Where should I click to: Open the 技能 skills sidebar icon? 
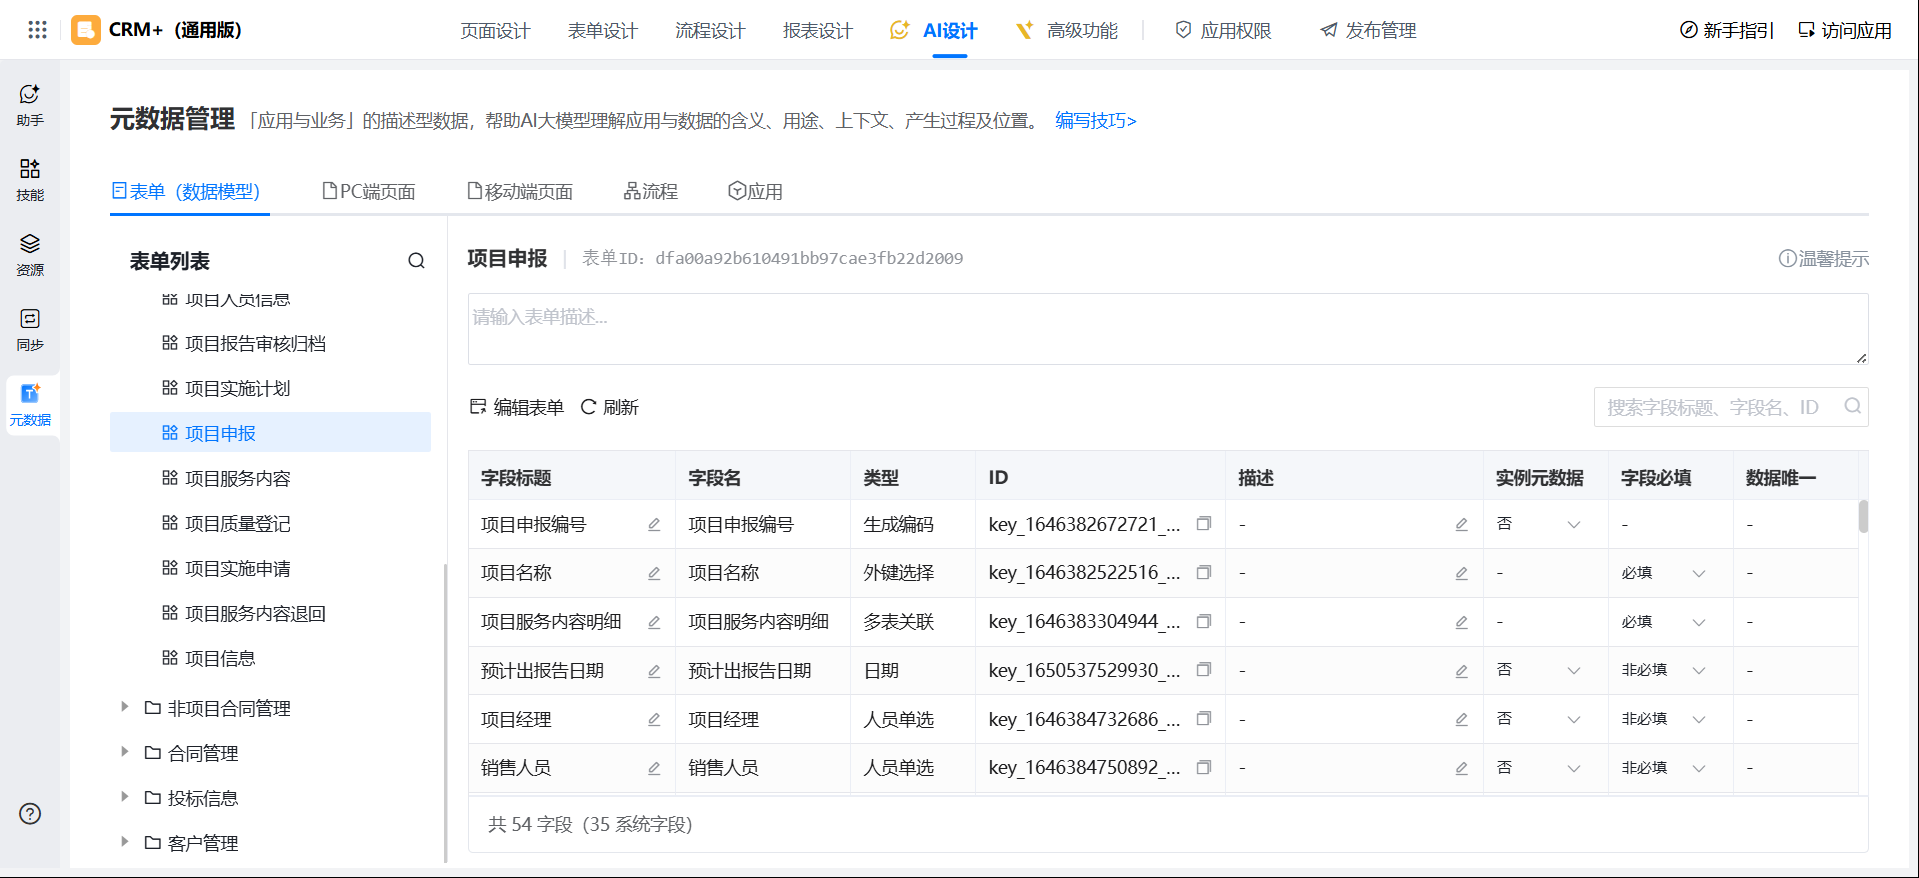point(30,180)
